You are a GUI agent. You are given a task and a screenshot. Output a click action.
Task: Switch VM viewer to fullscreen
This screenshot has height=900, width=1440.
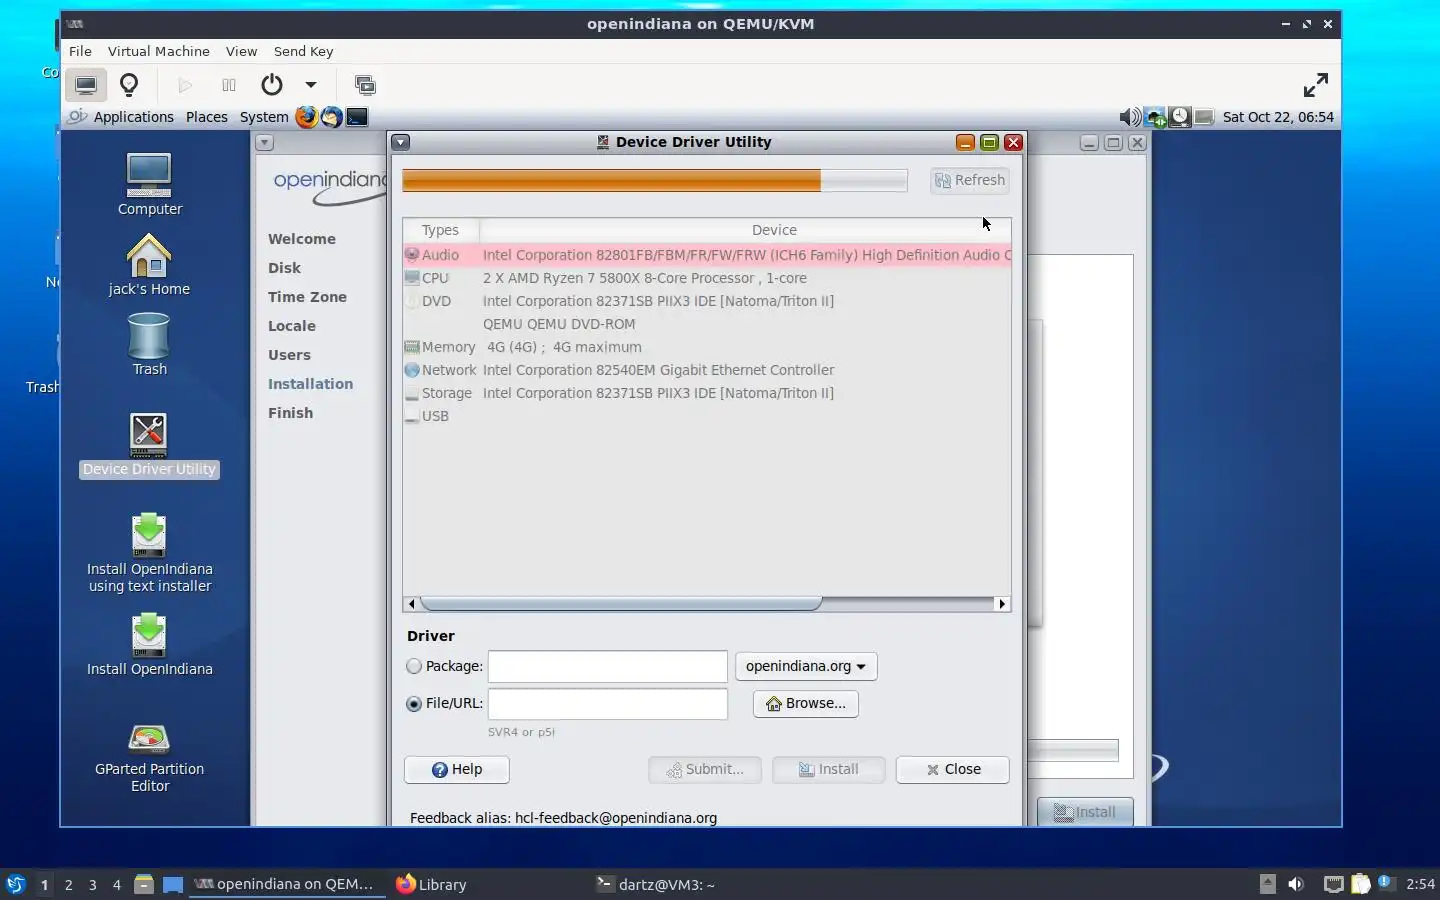coord(1316,85)
